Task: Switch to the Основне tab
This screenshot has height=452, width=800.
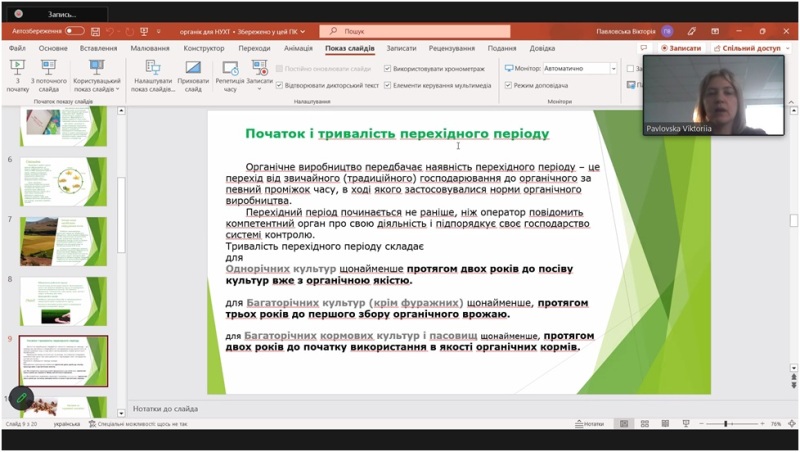Action: point(53,48)
